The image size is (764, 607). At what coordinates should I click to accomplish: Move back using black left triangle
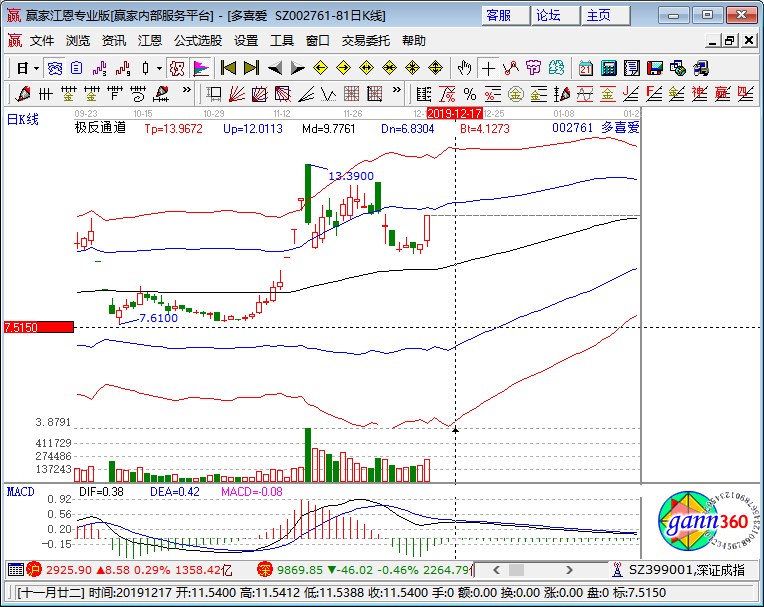[275, 68]
